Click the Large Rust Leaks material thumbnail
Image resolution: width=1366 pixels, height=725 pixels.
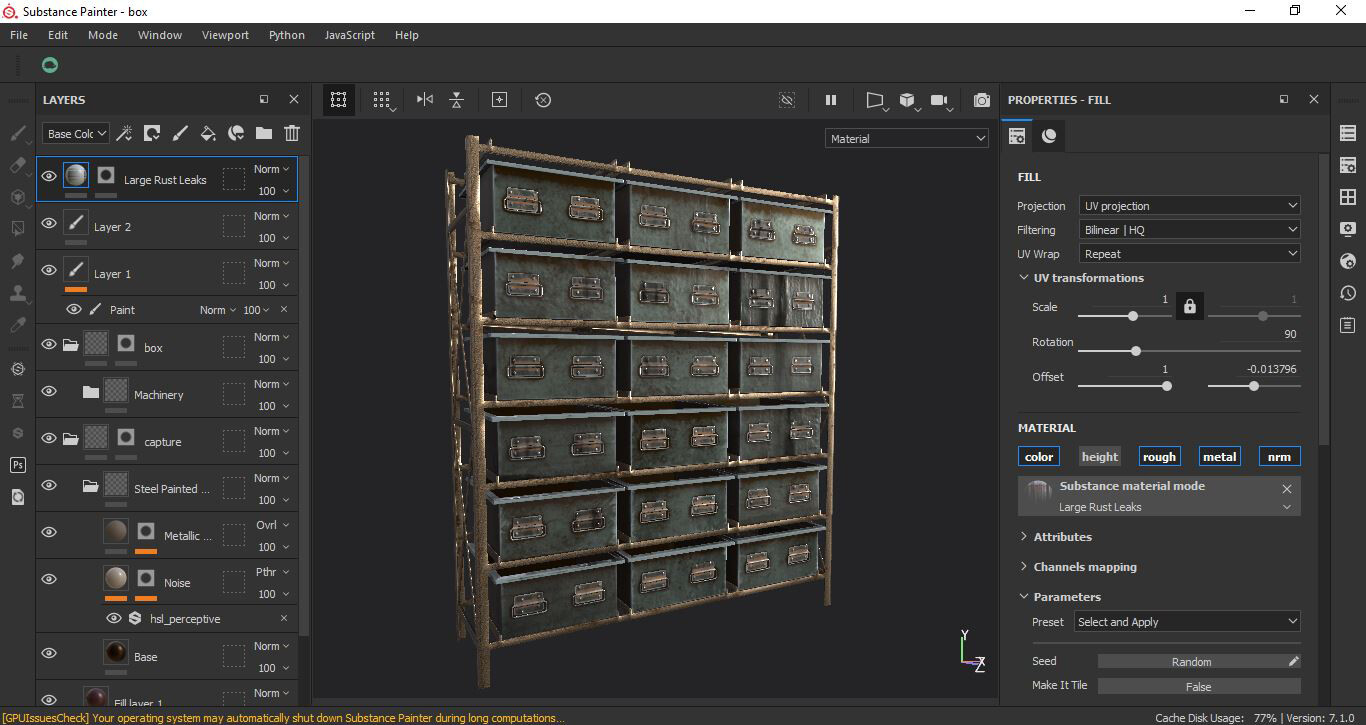click(1038, 494)
